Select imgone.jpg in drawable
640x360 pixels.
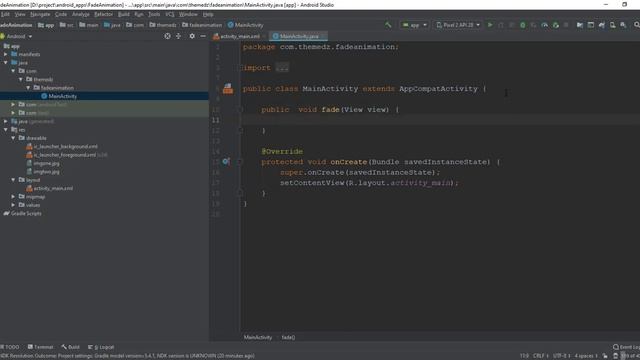46,163
